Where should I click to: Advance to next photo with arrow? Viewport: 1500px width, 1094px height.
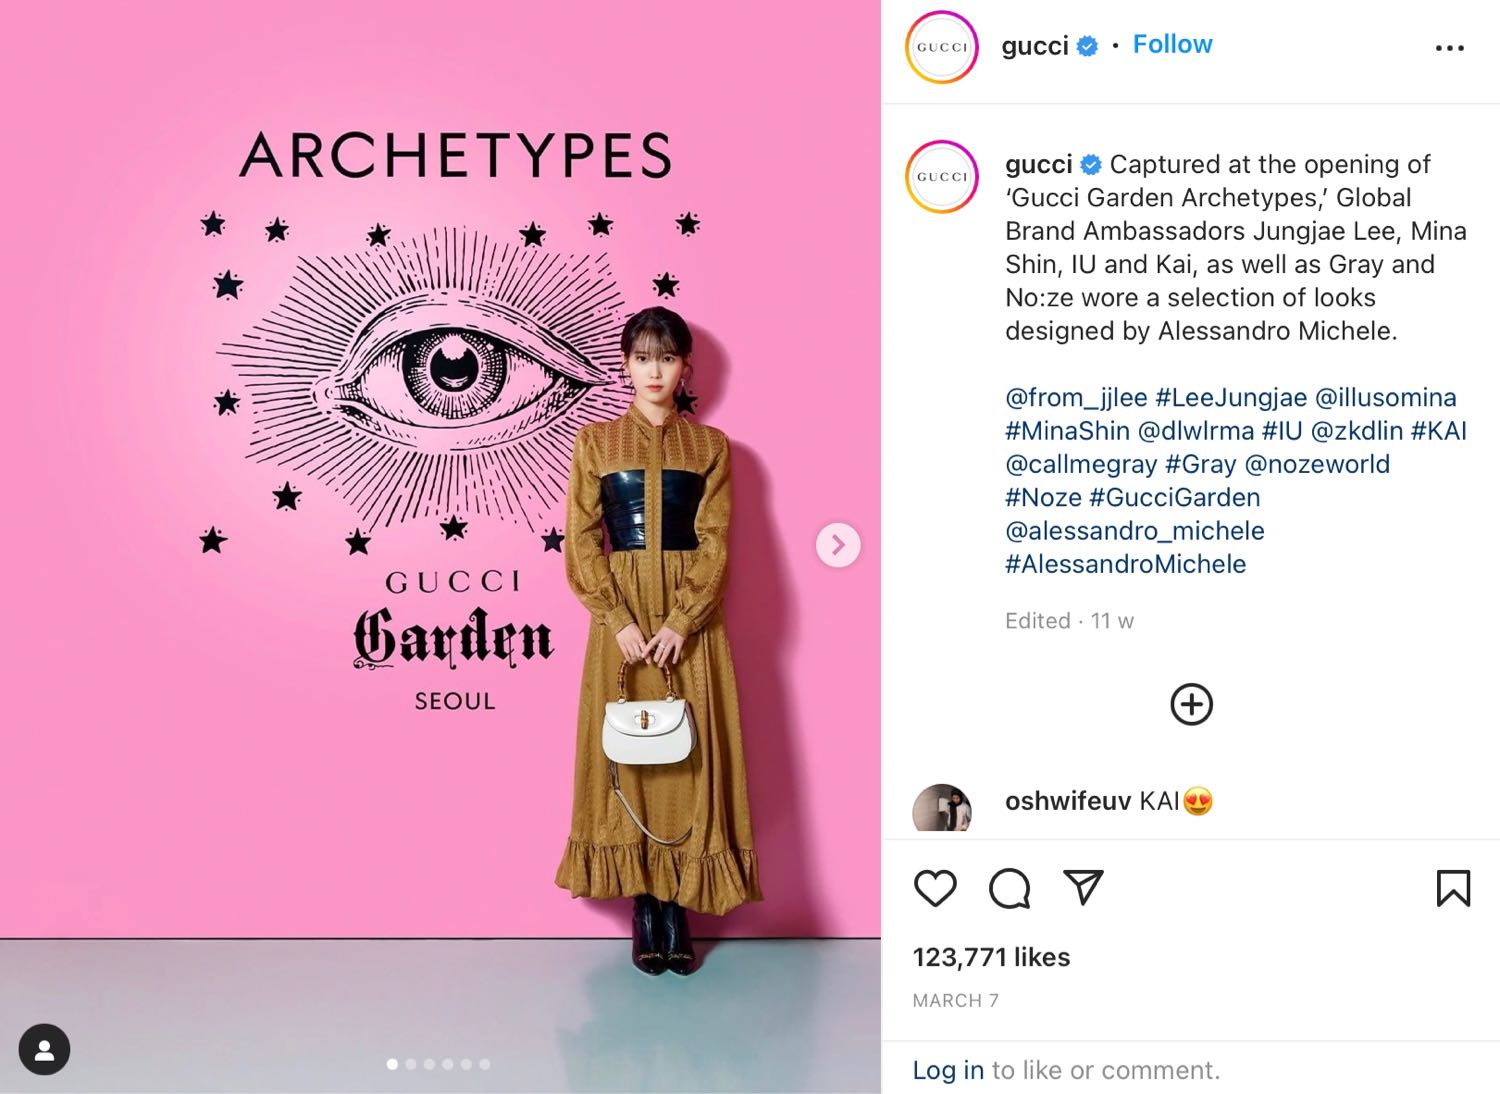click(838, 545)
